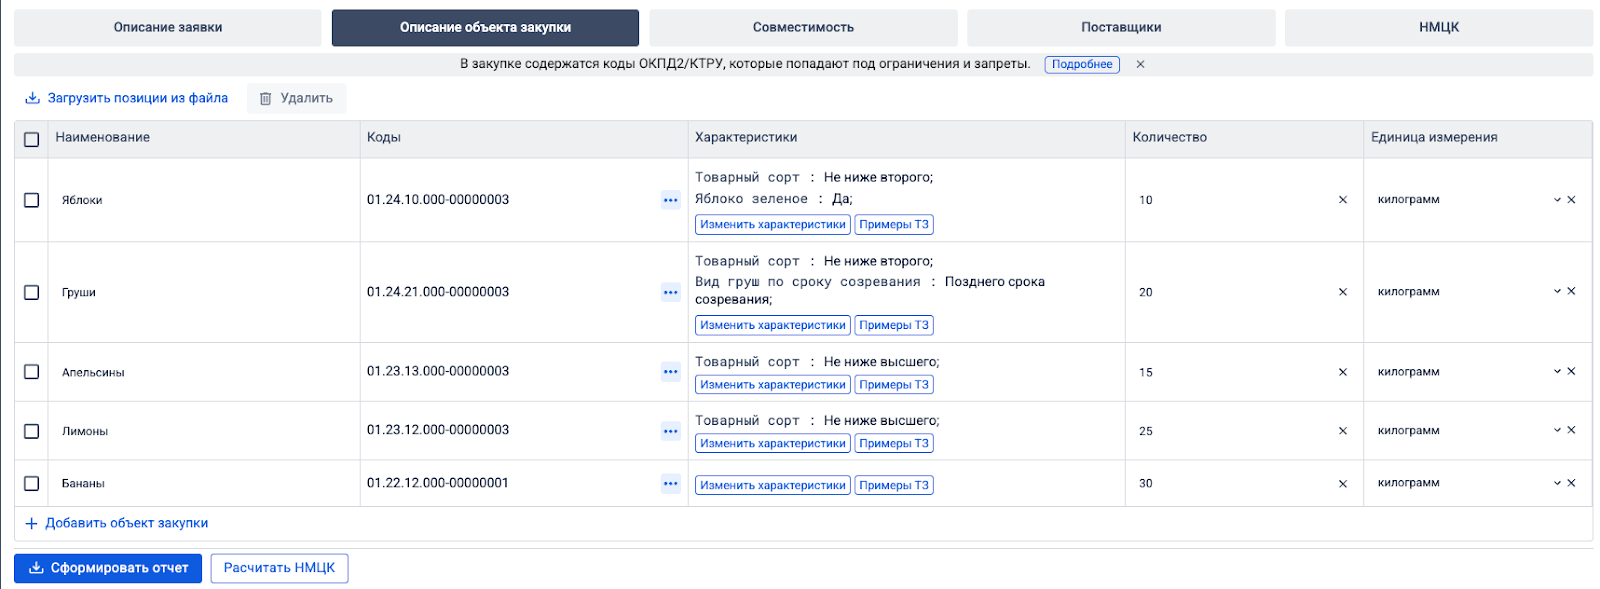Viewport: 1600px width, 589px height.
Task: Switch to Описание заявки tab
Action: (168, 28)
